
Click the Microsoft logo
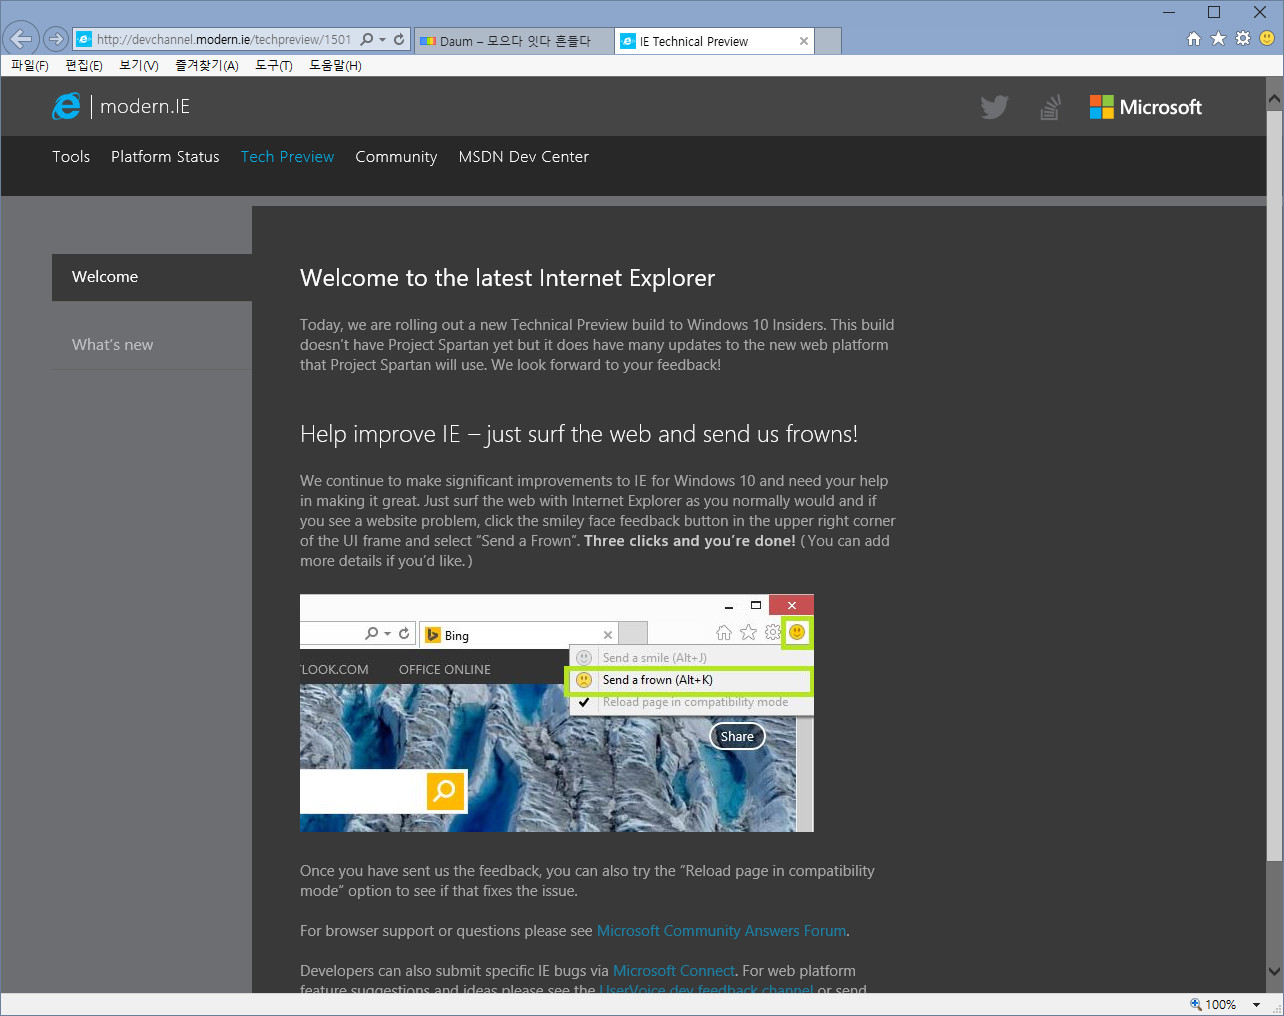(x=1146, y=107)
